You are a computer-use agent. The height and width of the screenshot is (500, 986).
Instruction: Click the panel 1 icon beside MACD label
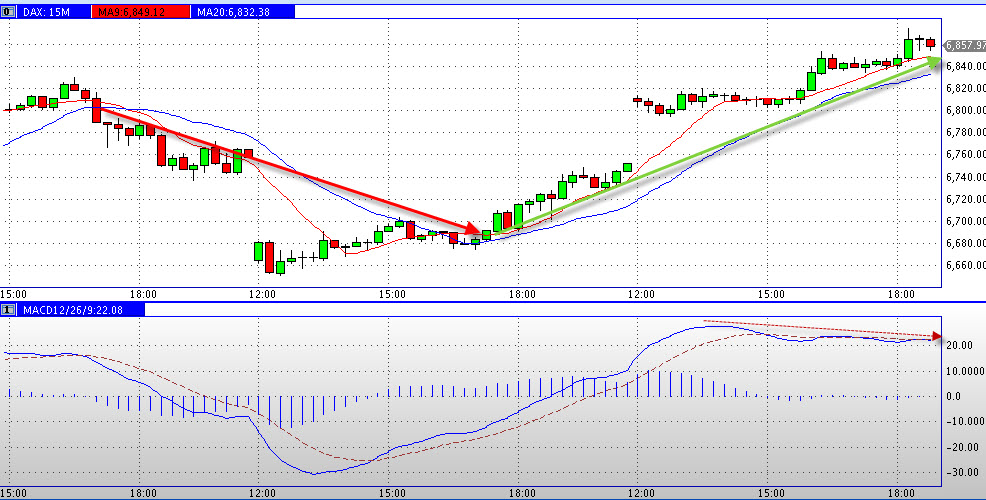pos(9,309)
